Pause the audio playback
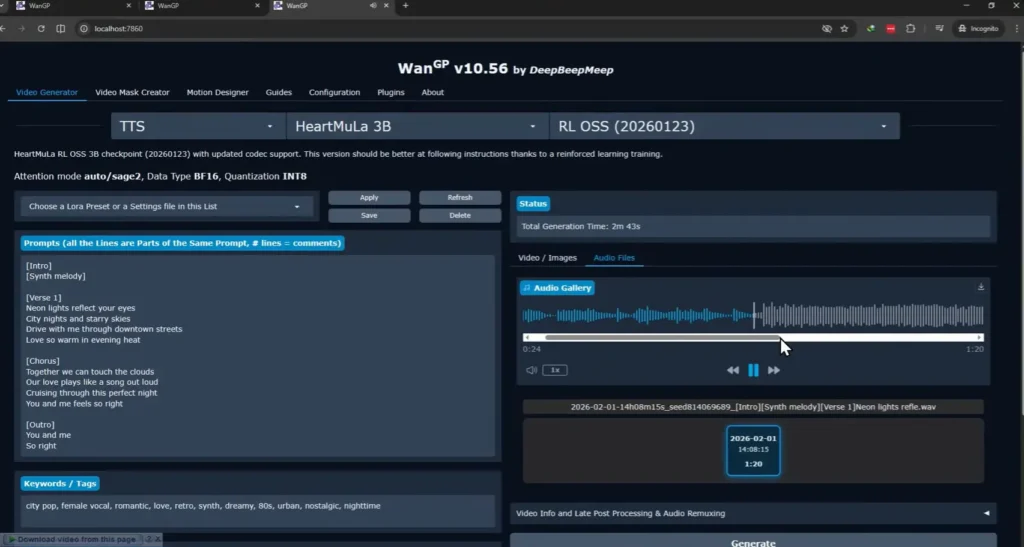 coord(753,370)
